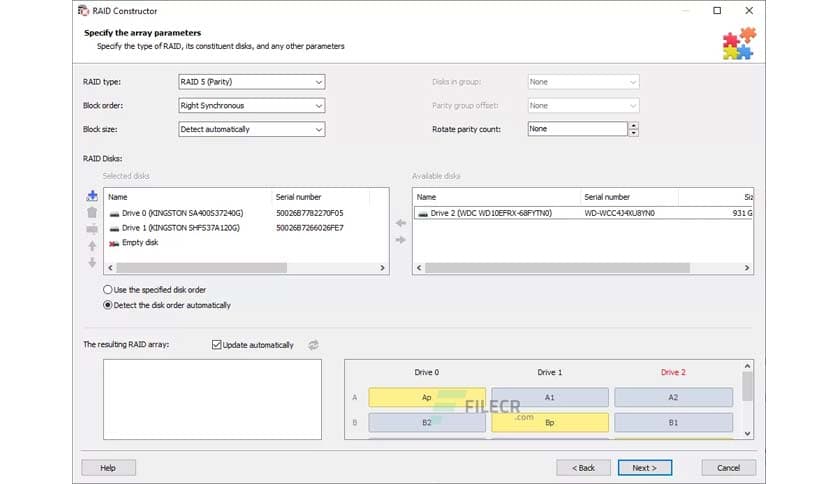Click Drive 0 KINGSTON disk icon
Screen dimensions: 836x484
(114, 213)
